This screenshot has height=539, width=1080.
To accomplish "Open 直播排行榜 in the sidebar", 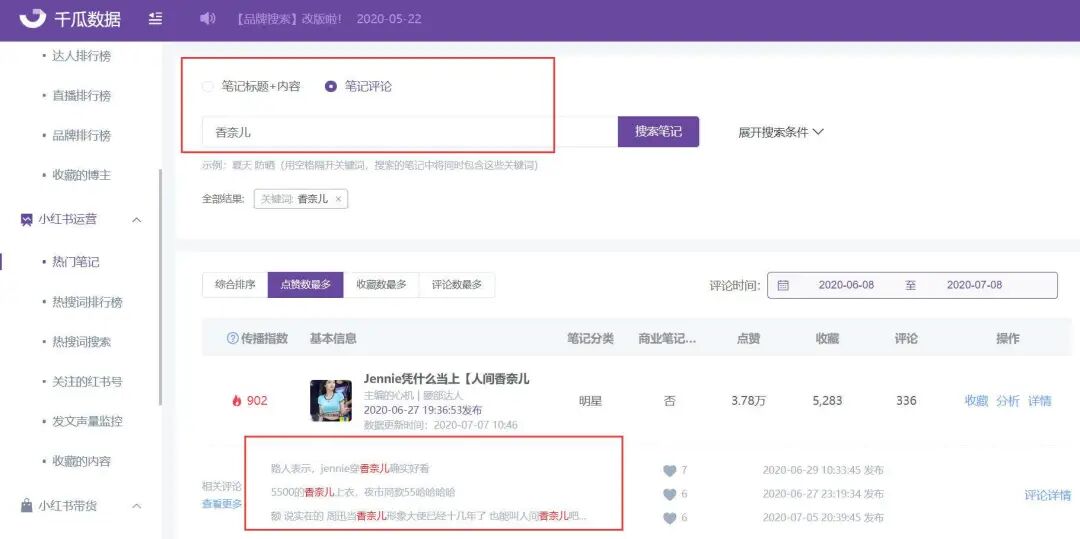I will coord(81,96).
